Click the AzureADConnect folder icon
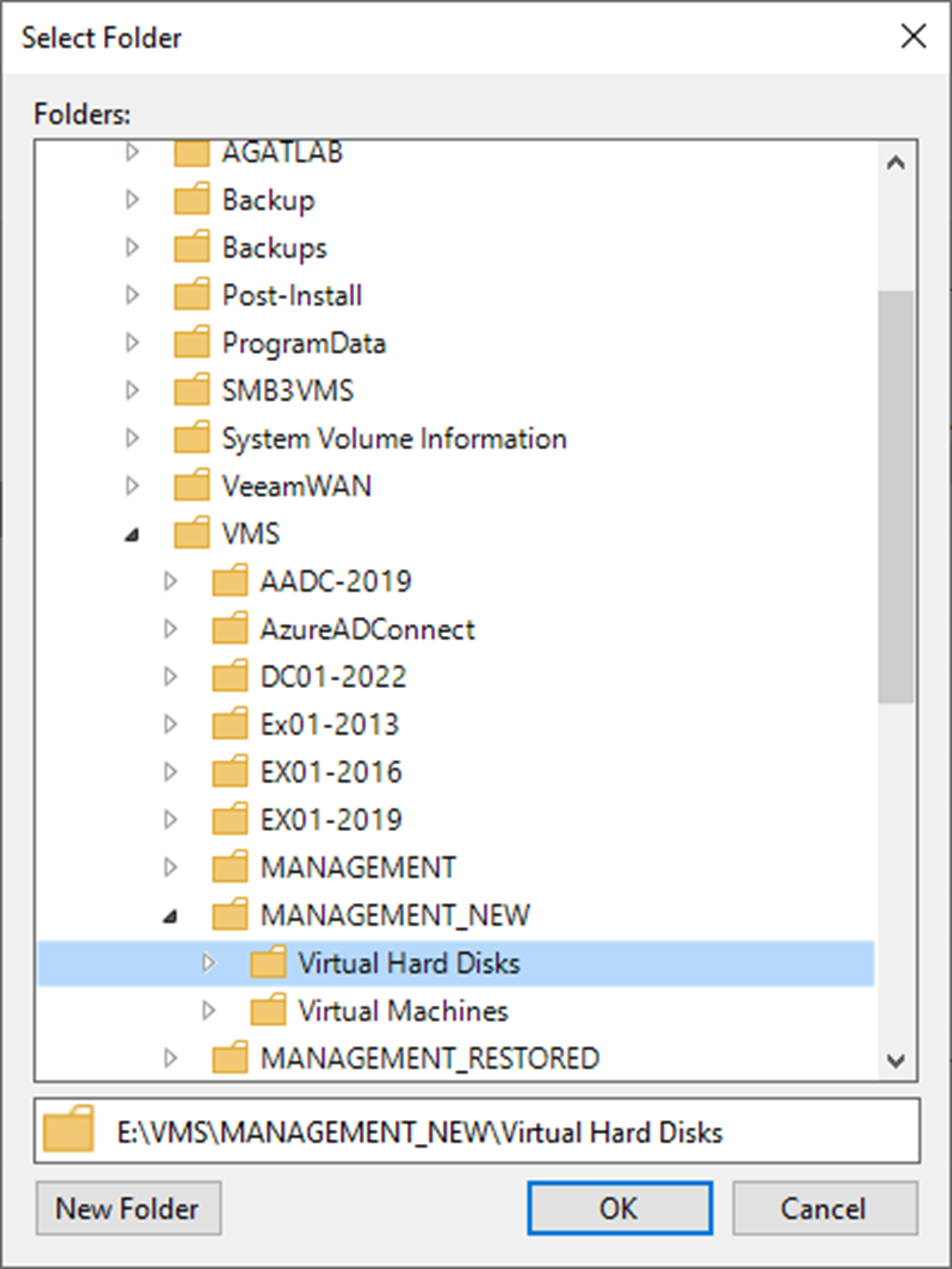 coord(229,629)
